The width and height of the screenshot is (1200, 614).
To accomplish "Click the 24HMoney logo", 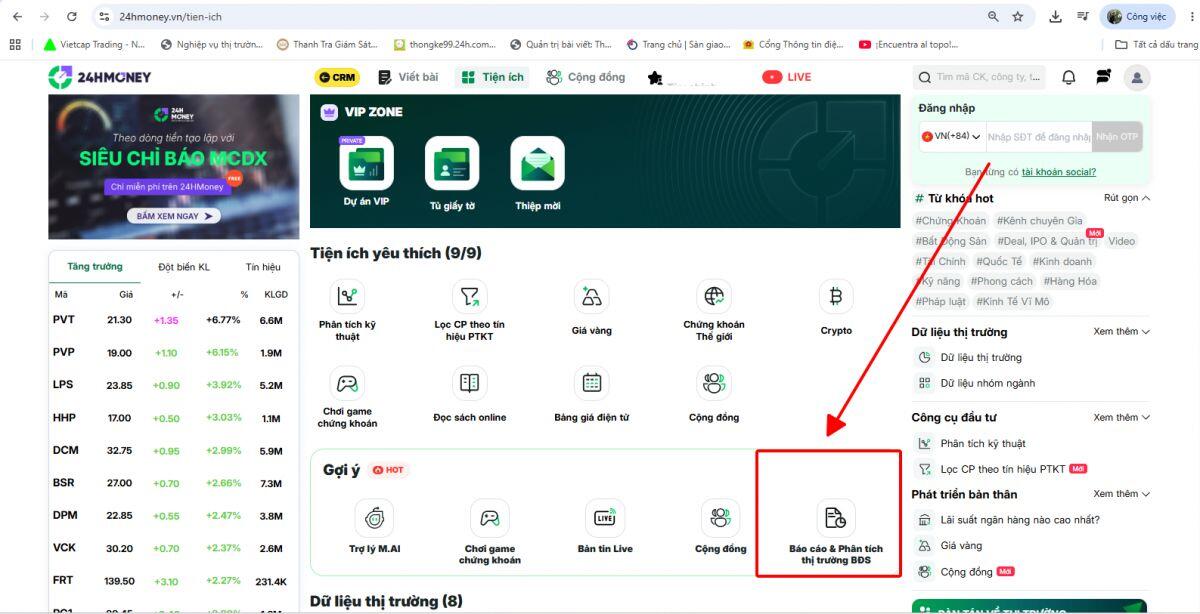I will 100,77.
